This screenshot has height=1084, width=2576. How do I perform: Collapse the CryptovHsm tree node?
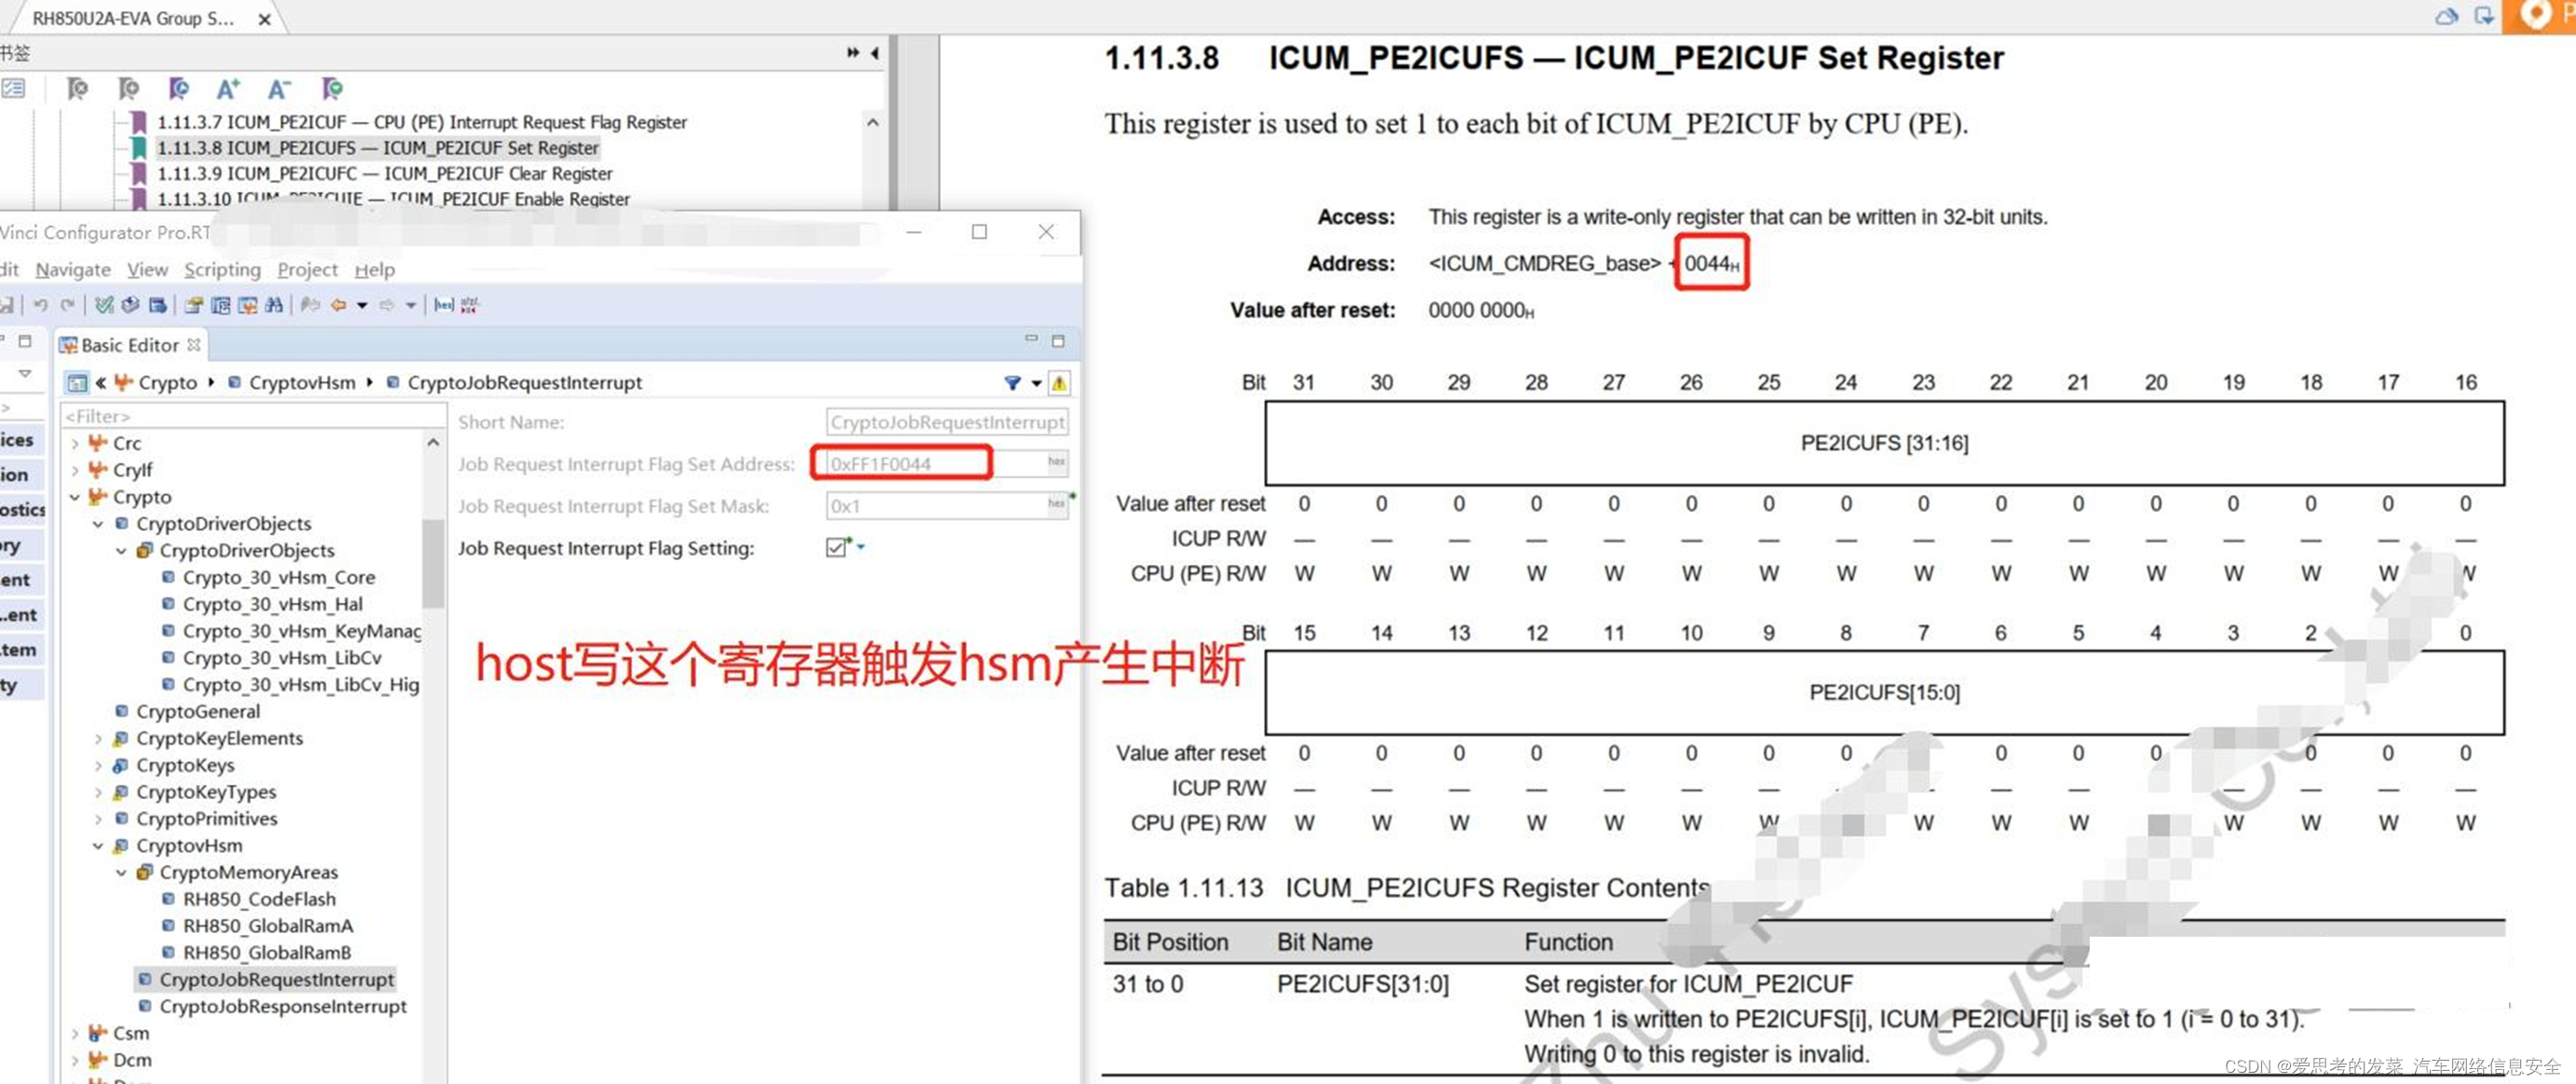[x=98, y=846]
